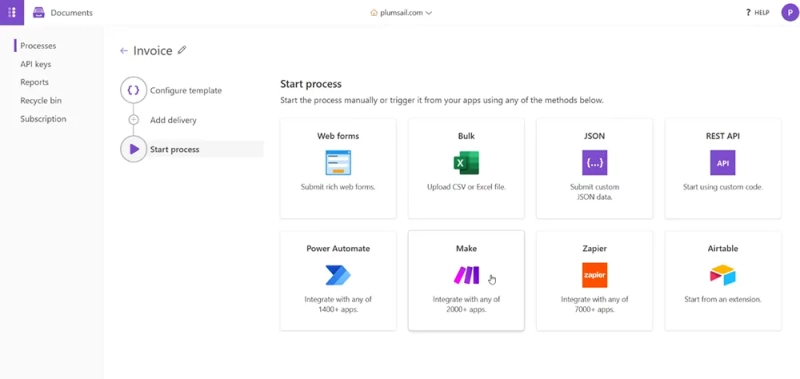Viewport: 800px width, 379px height.
Task: Click the Make card title
Action: pyautogui.click(x=466, y=248)
